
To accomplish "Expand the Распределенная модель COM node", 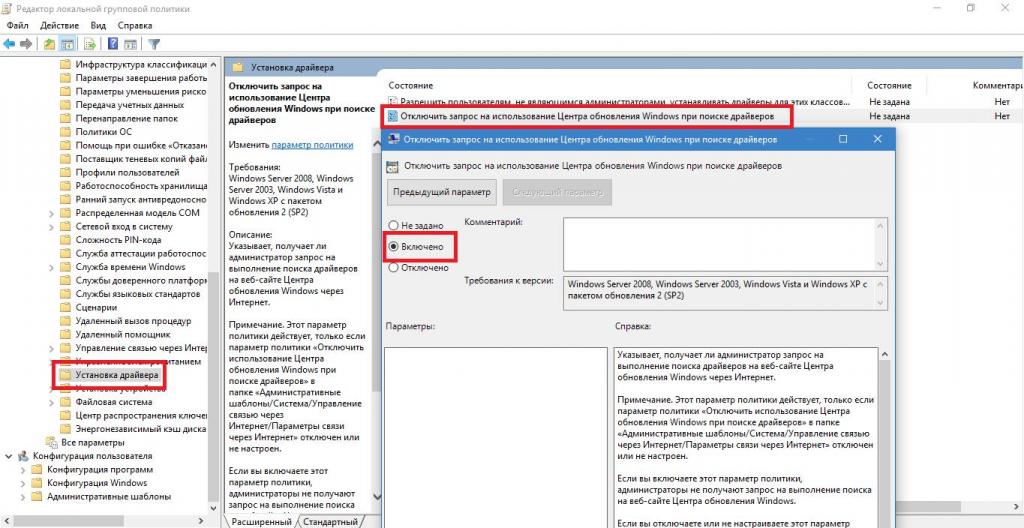I will point(52,213).
